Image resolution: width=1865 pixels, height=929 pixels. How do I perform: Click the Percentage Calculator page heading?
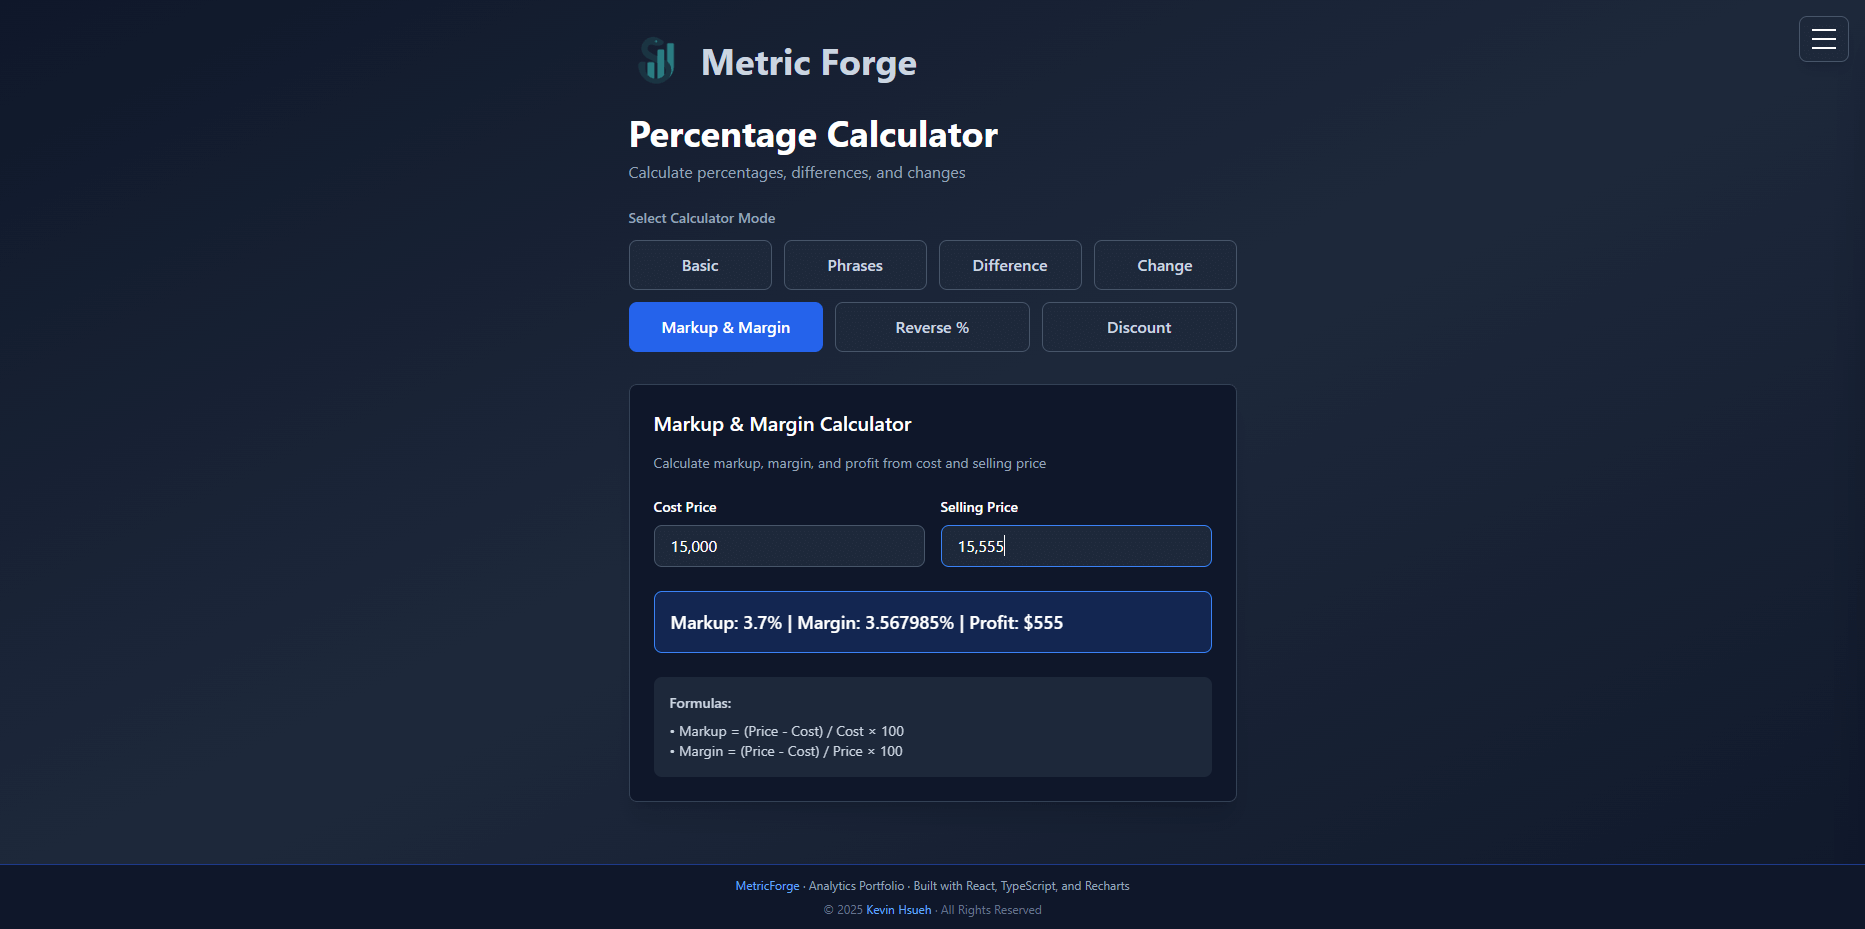[x=813, y=135]
